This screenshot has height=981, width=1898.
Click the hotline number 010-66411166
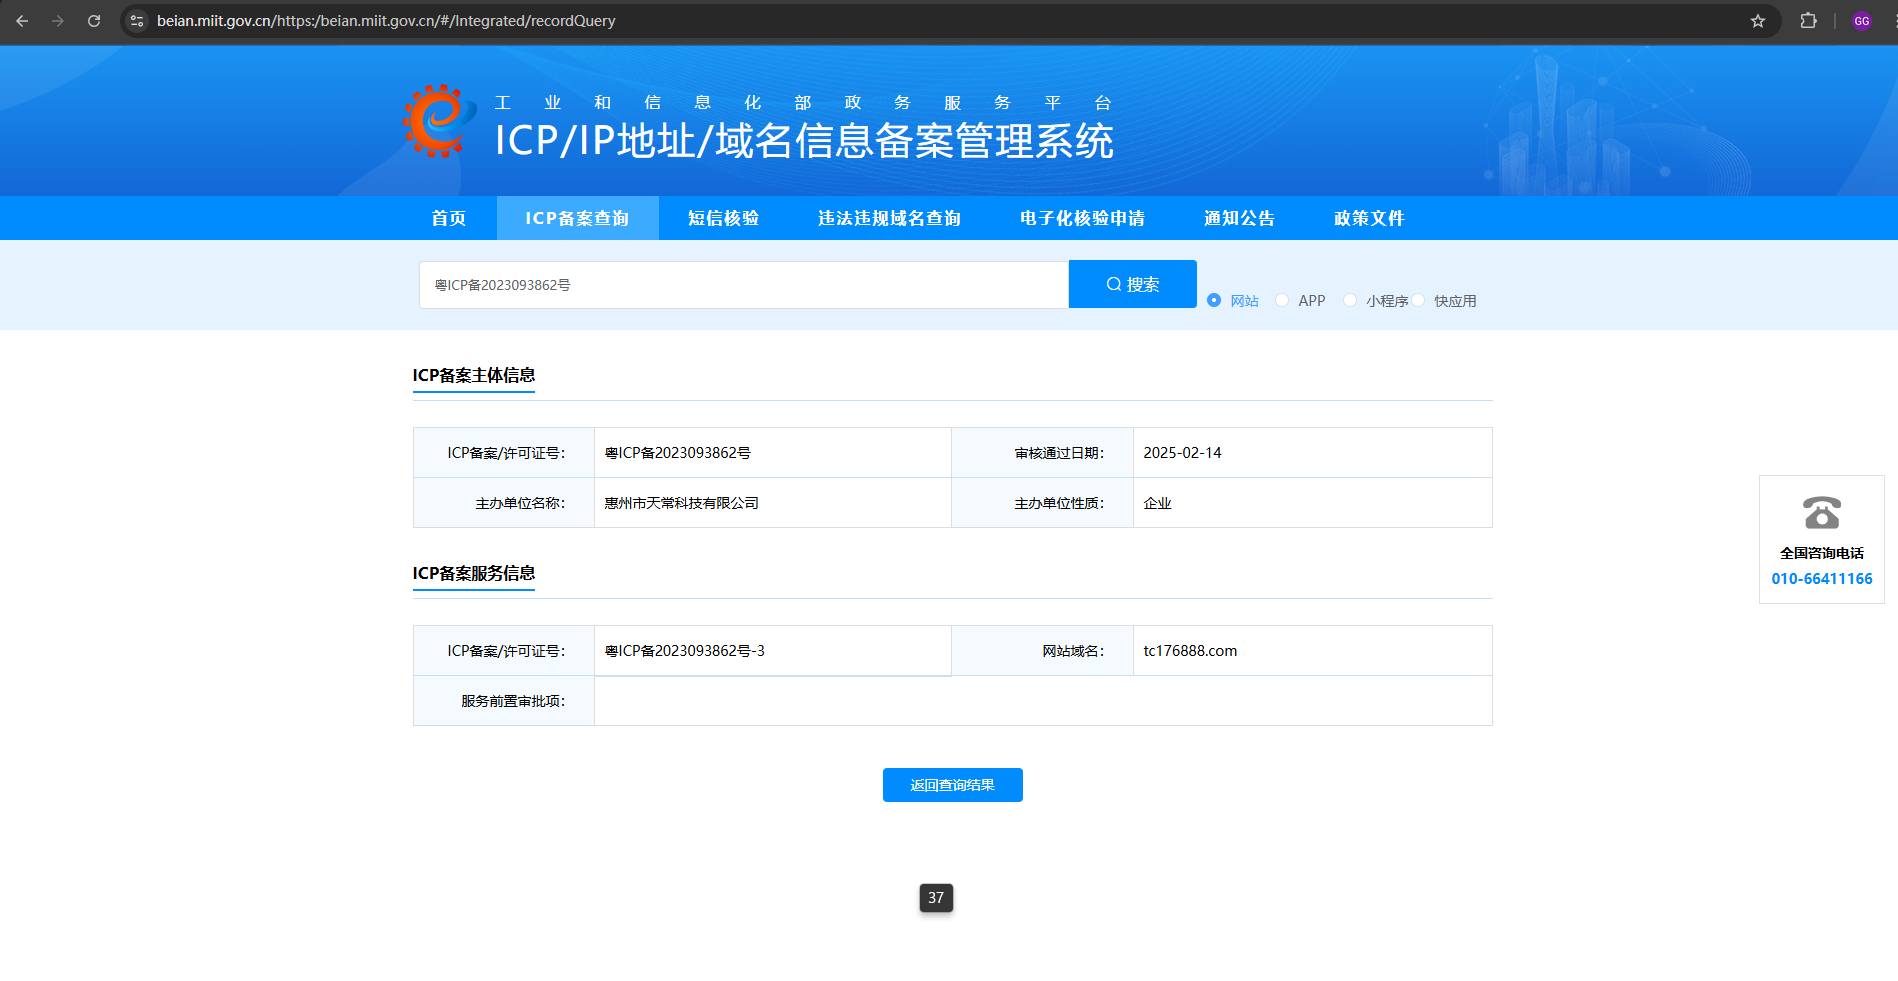coord(1822,579)
